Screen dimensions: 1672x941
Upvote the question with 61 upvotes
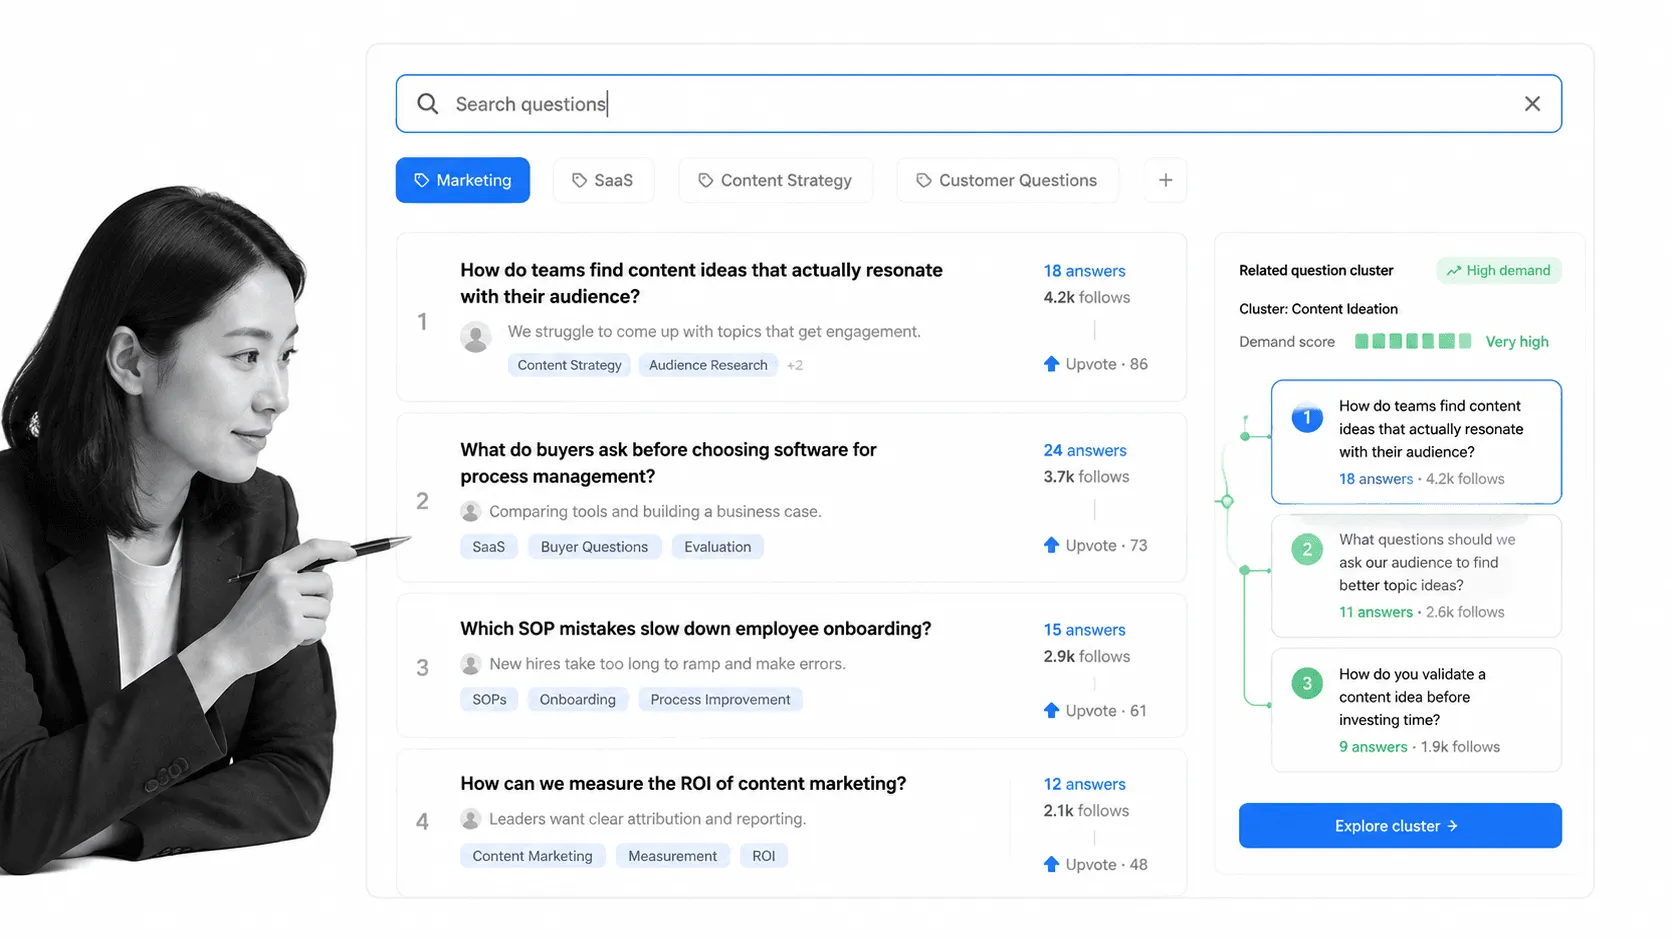click(x=1095, y=710)
